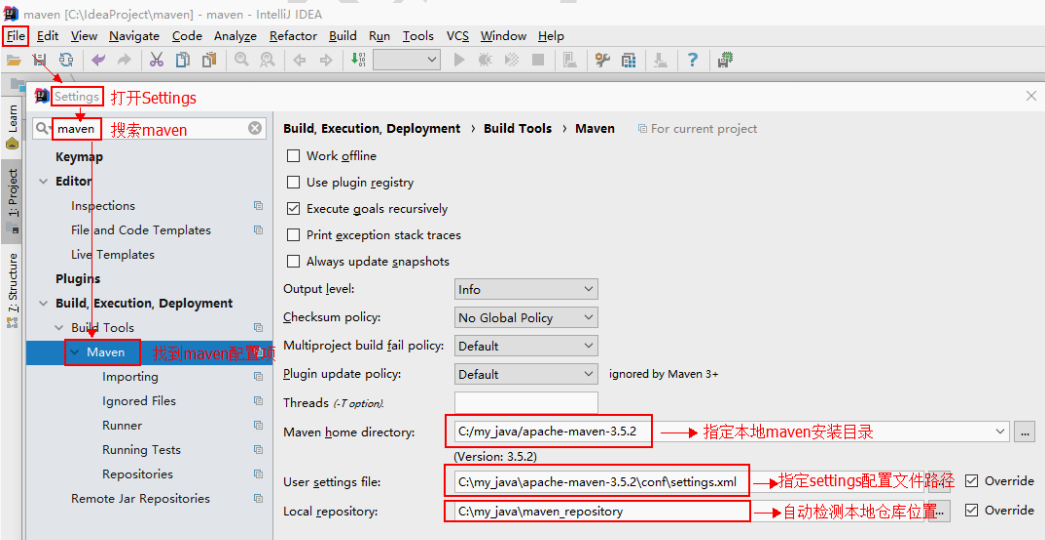Open the Project Structure icon

(628, 61)
